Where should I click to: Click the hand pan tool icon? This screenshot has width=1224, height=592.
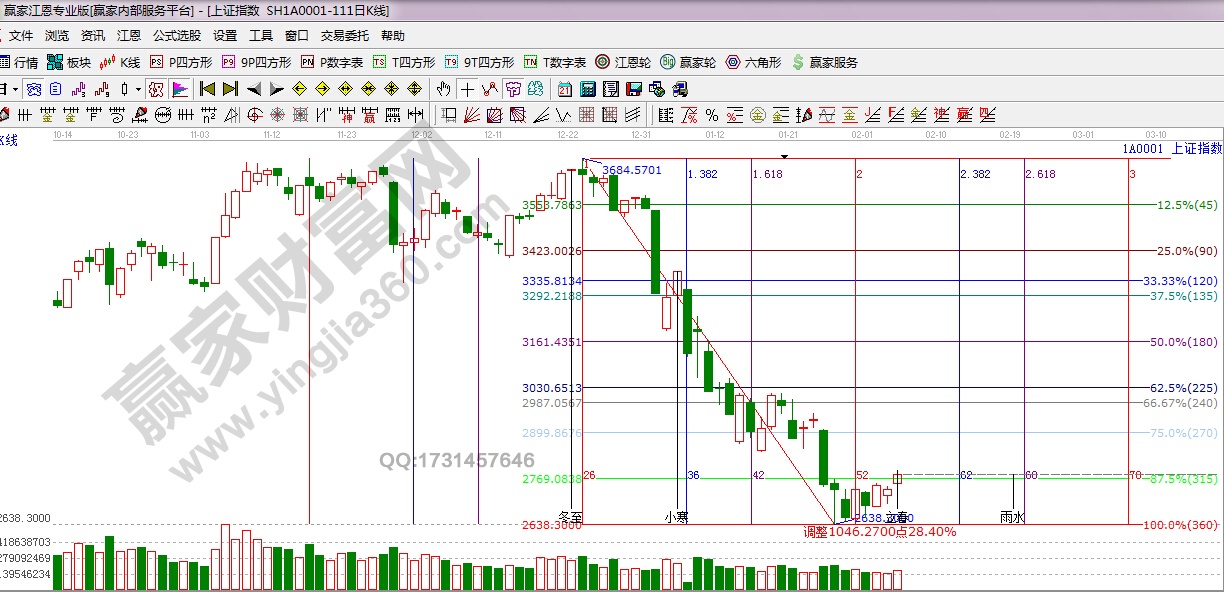(x=445, y=89)
